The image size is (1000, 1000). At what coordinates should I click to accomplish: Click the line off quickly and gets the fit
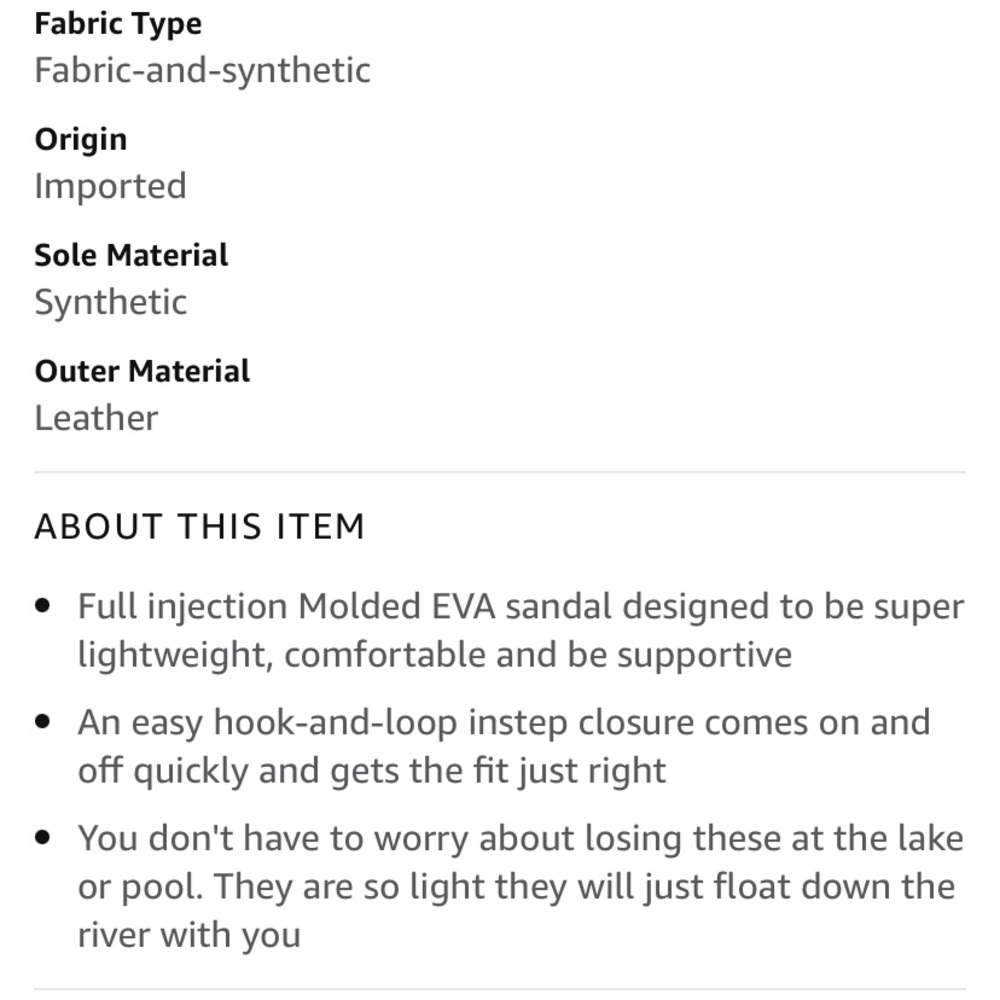371,771
